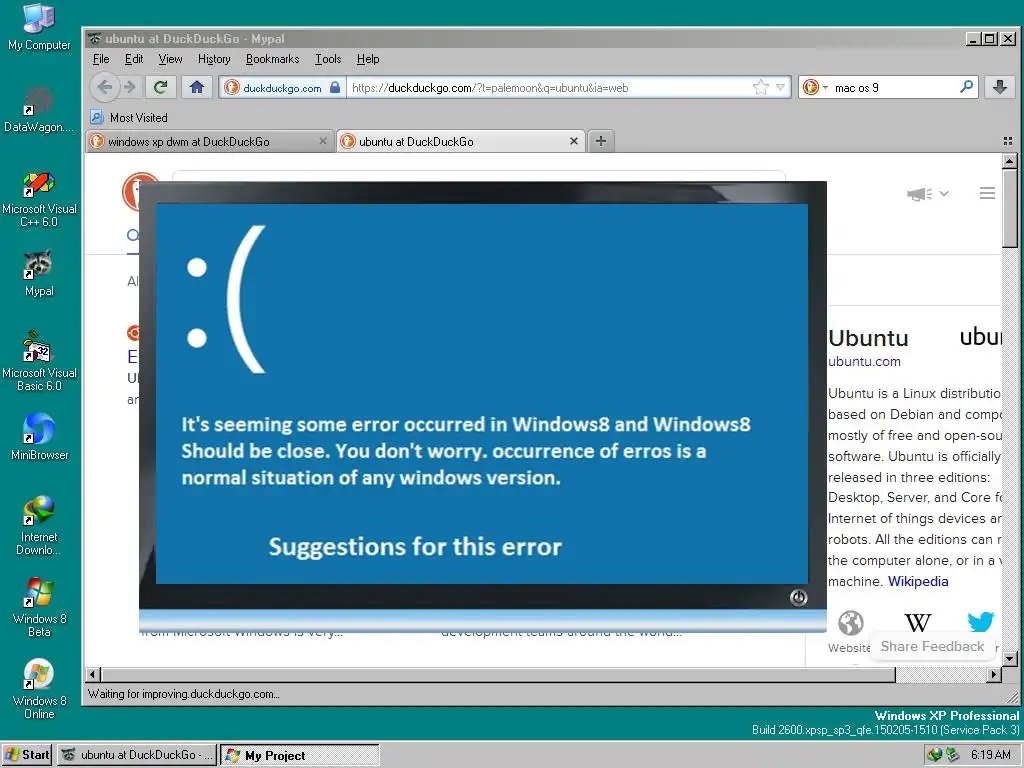Switch to ubuntu at DuckDuckGo taskbar button

136,755
